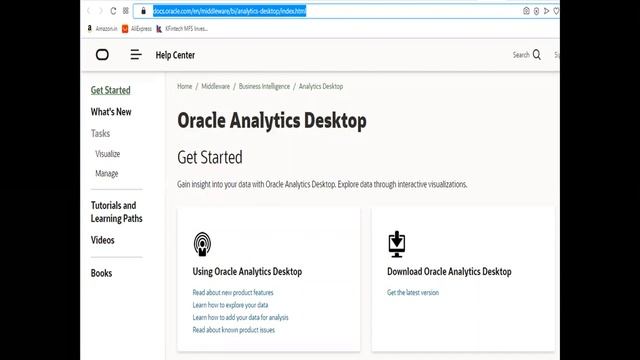The width and height of the screenshot is (640, 360).
Task: Open Visualize under Tasks
Action: click(x=107, y=154)
